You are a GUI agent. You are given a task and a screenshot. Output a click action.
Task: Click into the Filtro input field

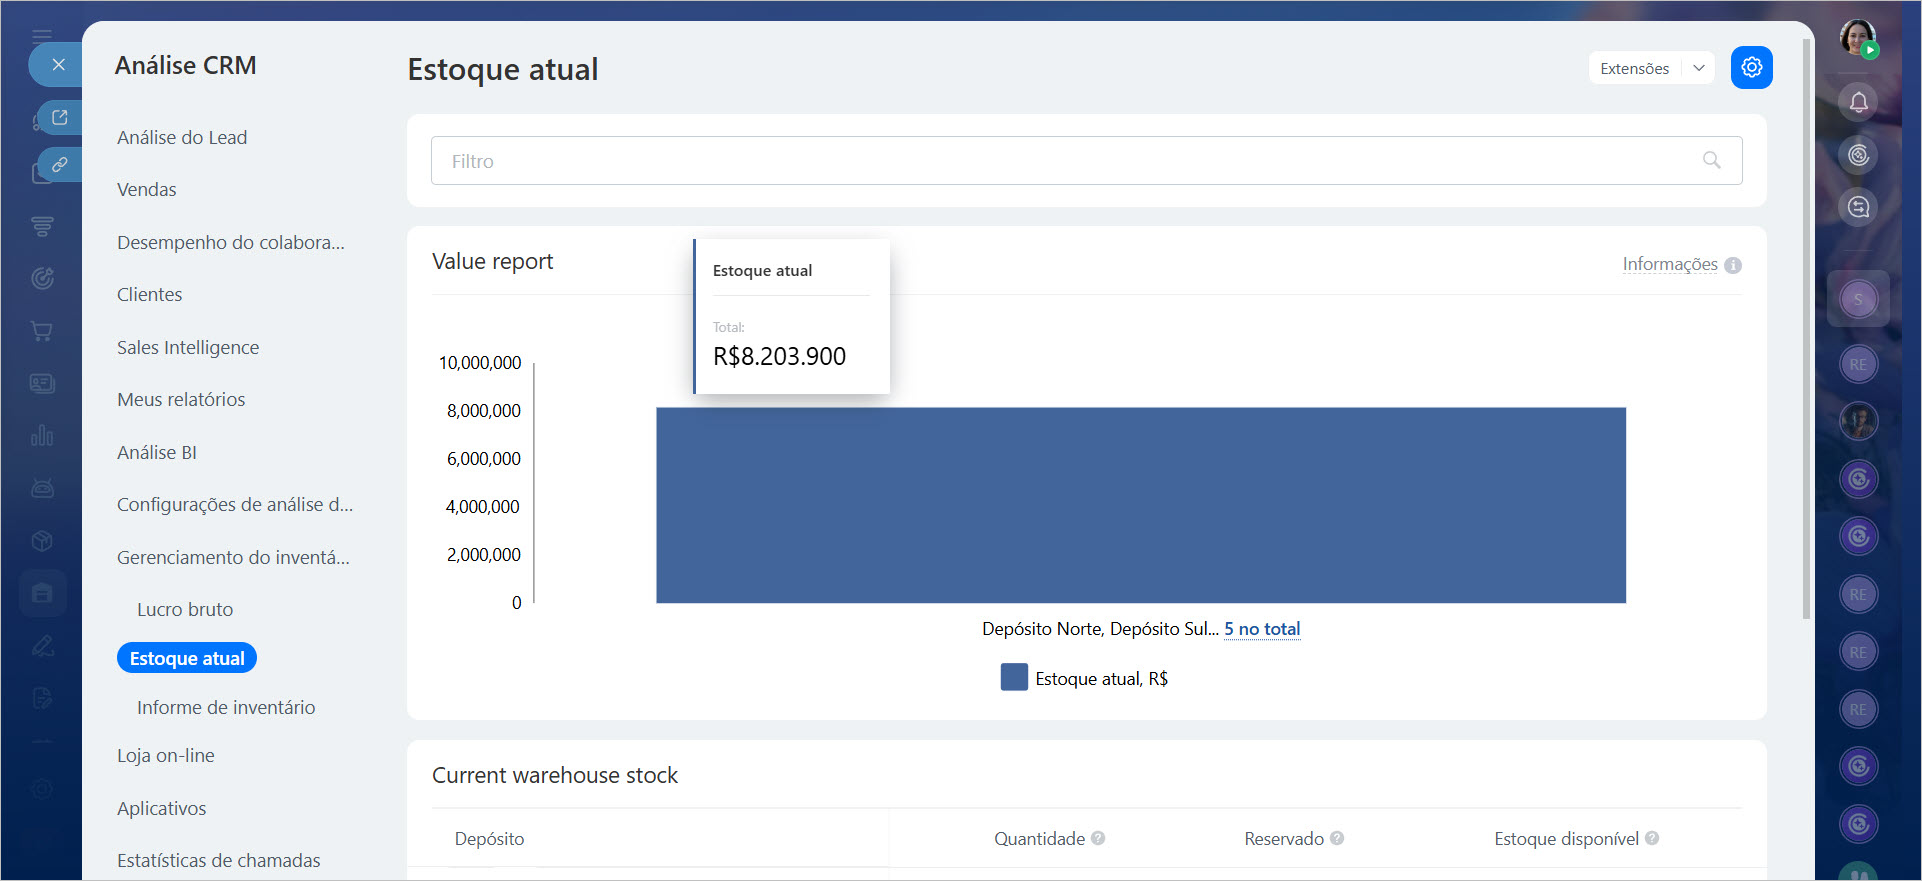click(x=1060, y=161)
